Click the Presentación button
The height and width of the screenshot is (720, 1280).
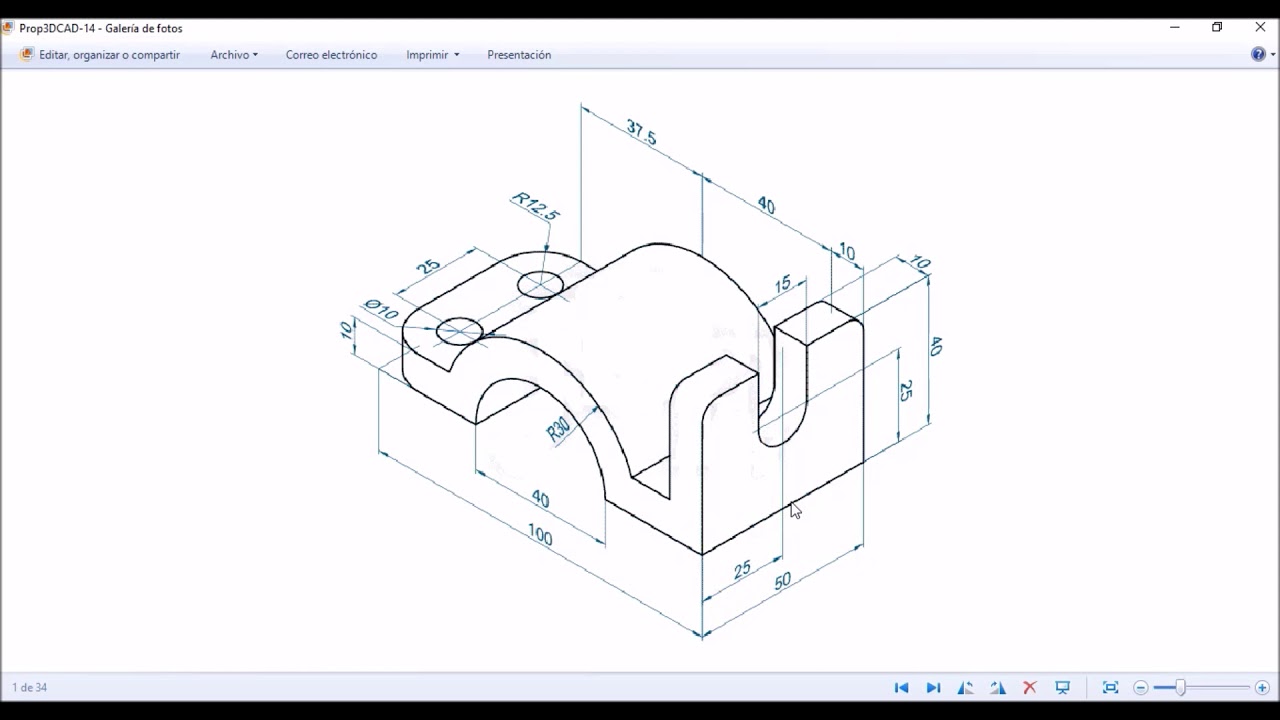coord(519,55)
